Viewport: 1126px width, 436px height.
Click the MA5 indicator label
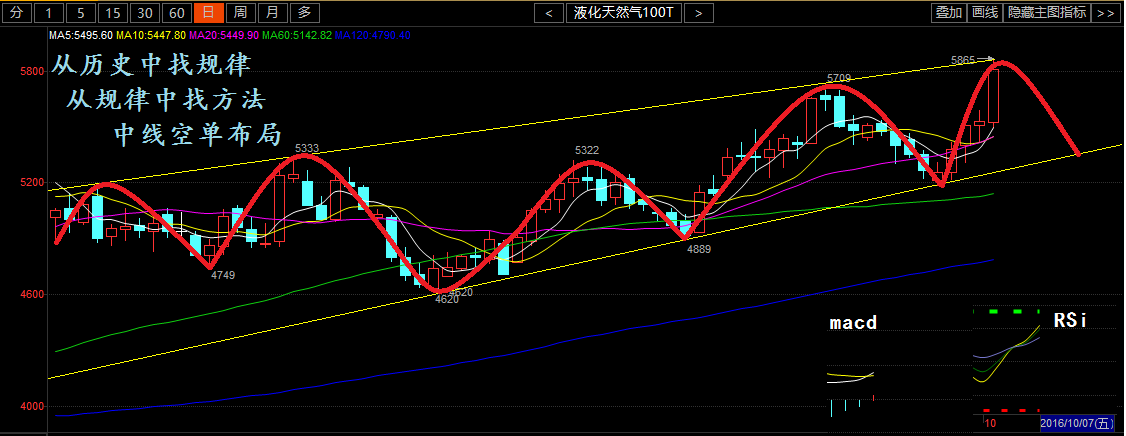point(81,35)
